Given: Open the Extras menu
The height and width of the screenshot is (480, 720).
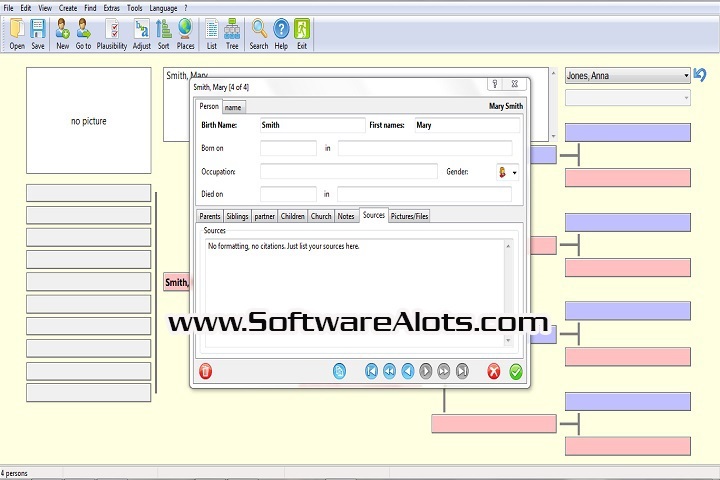Looking at the screenshot, I should (x=112, y=8).
